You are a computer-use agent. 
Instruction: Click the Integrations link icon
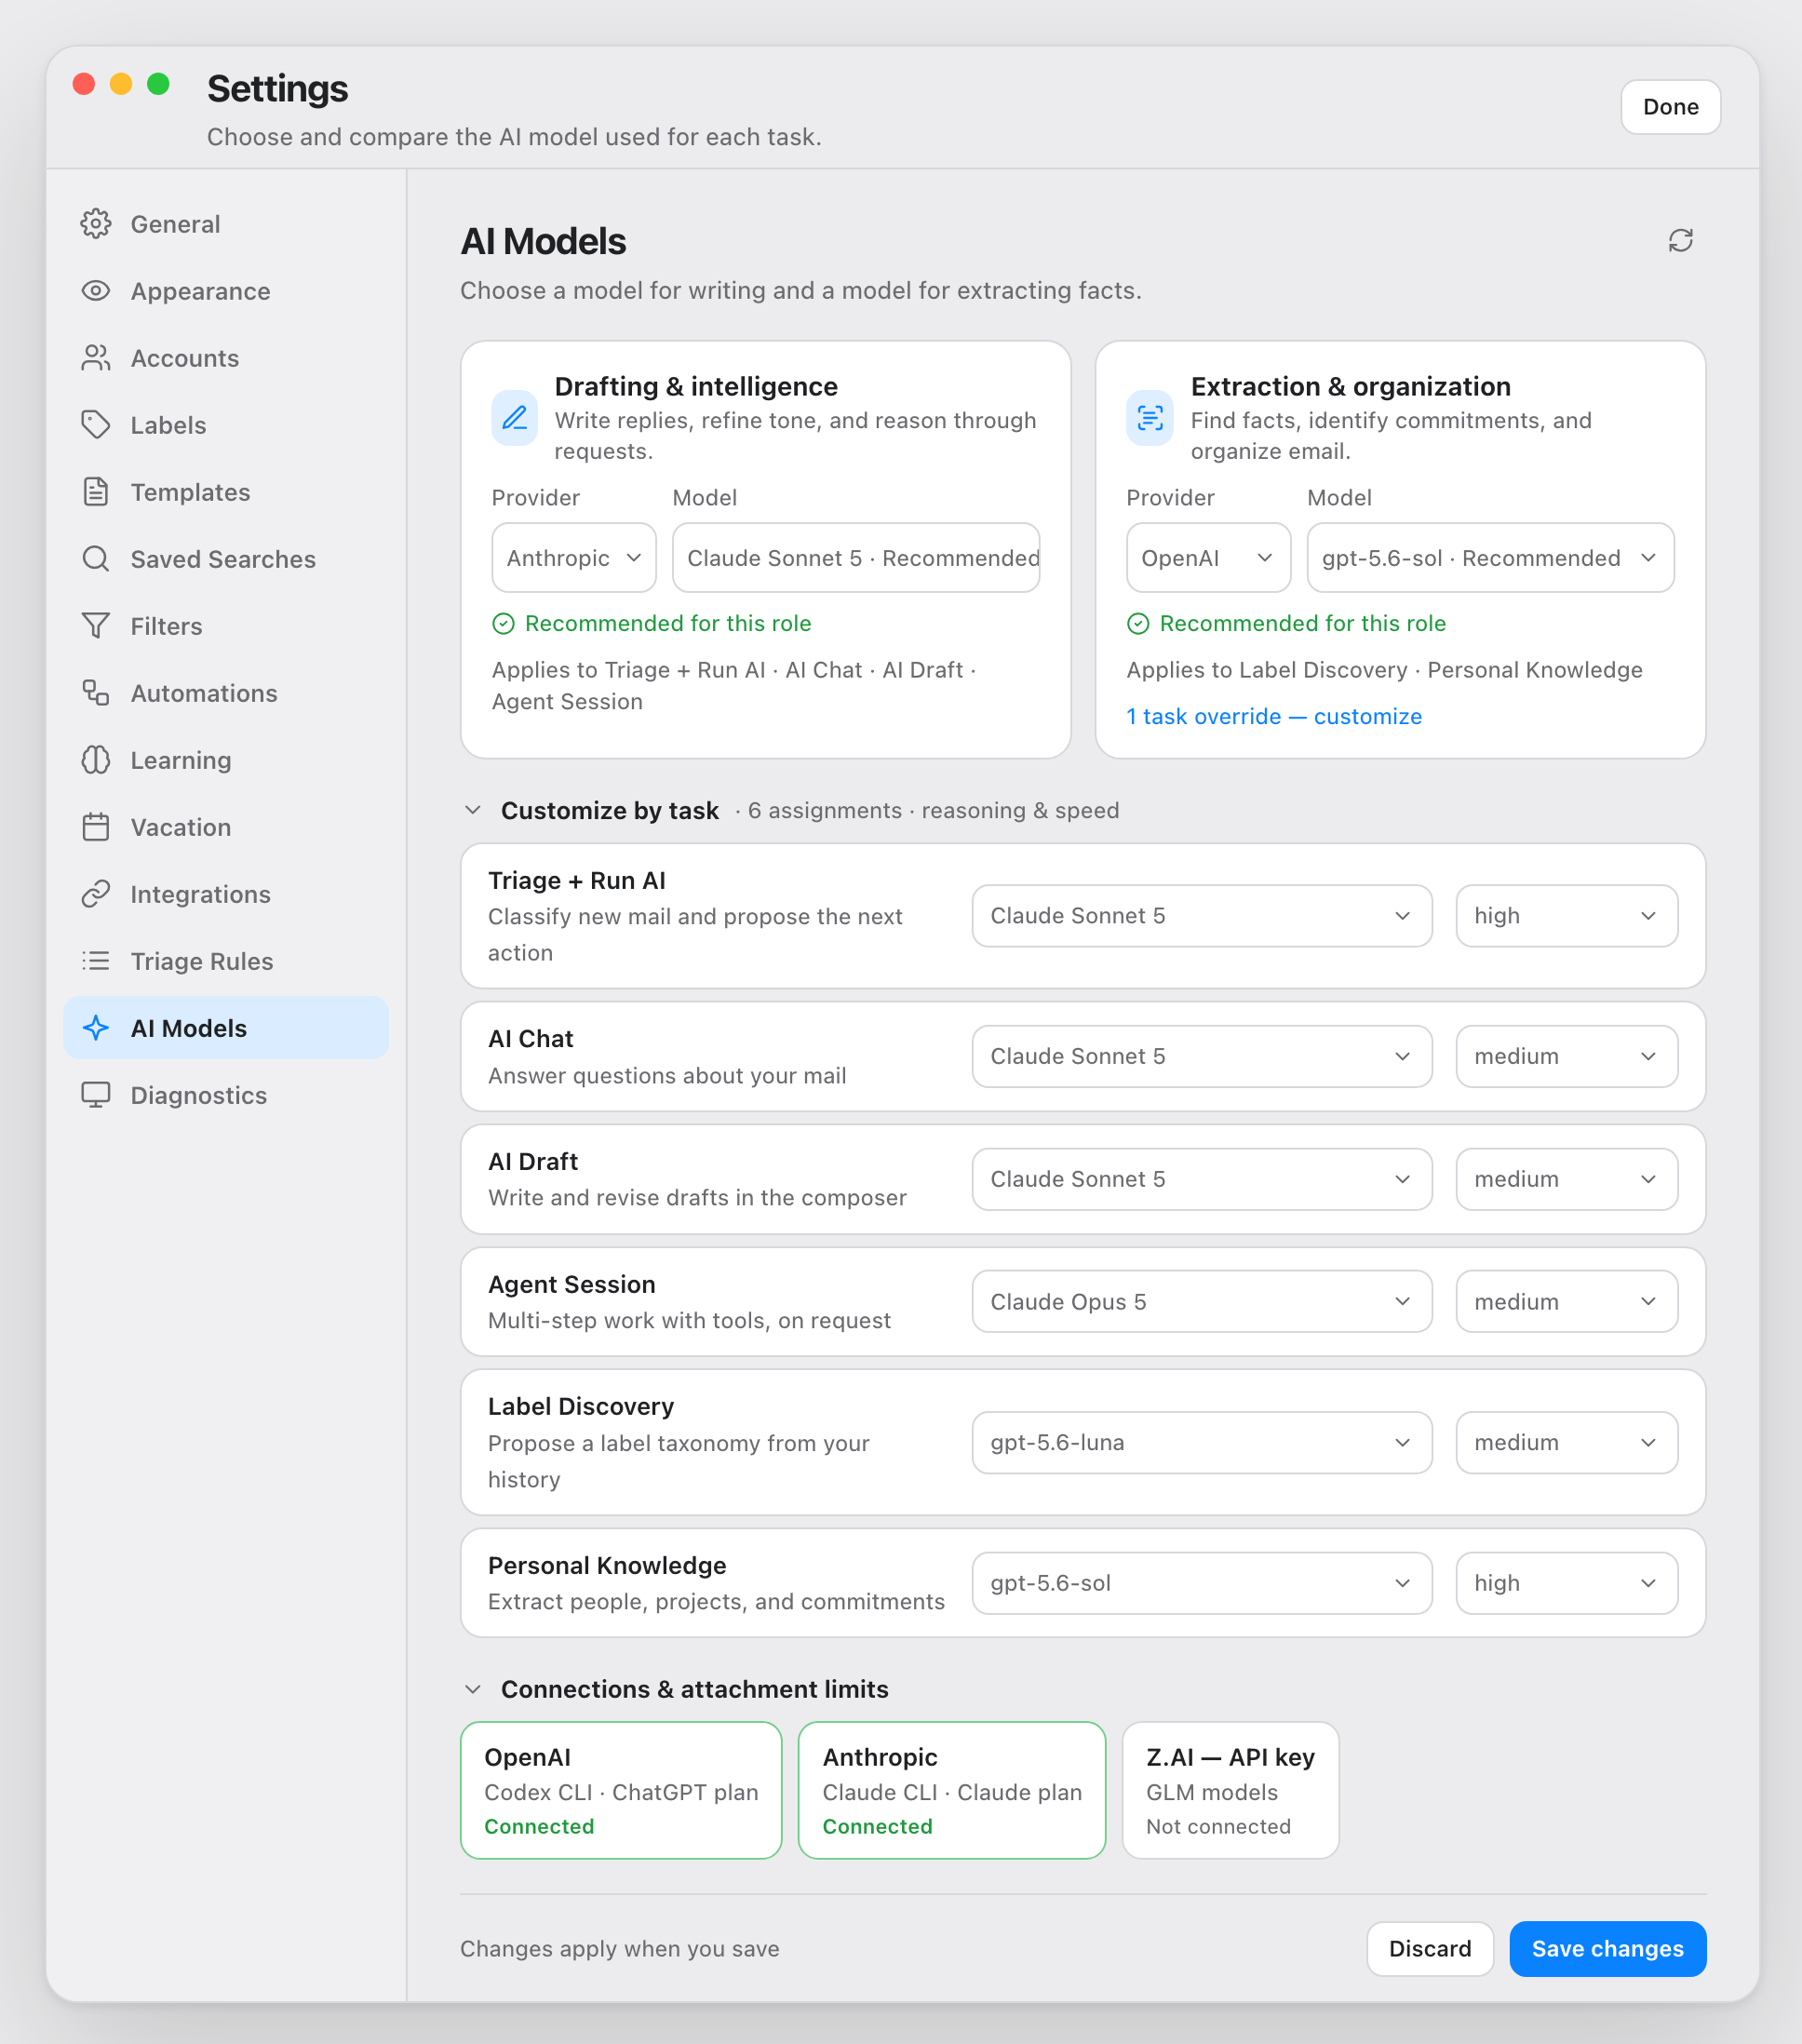point(96,894)
